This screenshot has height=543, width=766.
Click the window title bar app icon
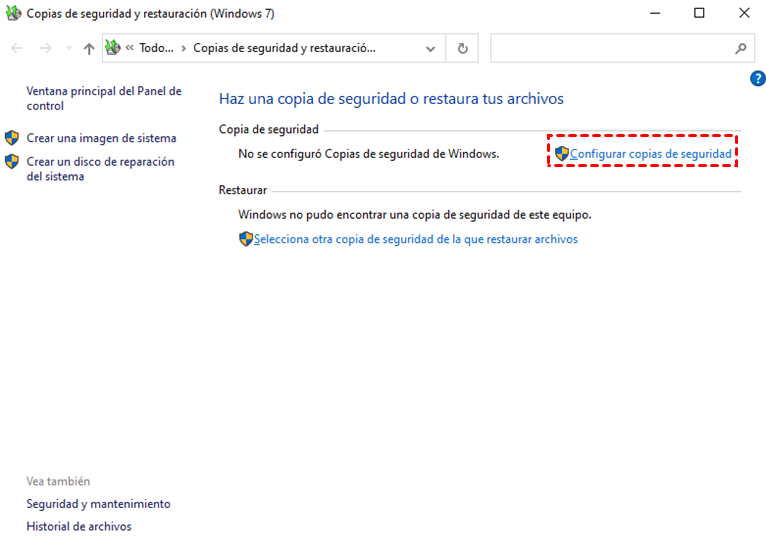coord(13,13)
